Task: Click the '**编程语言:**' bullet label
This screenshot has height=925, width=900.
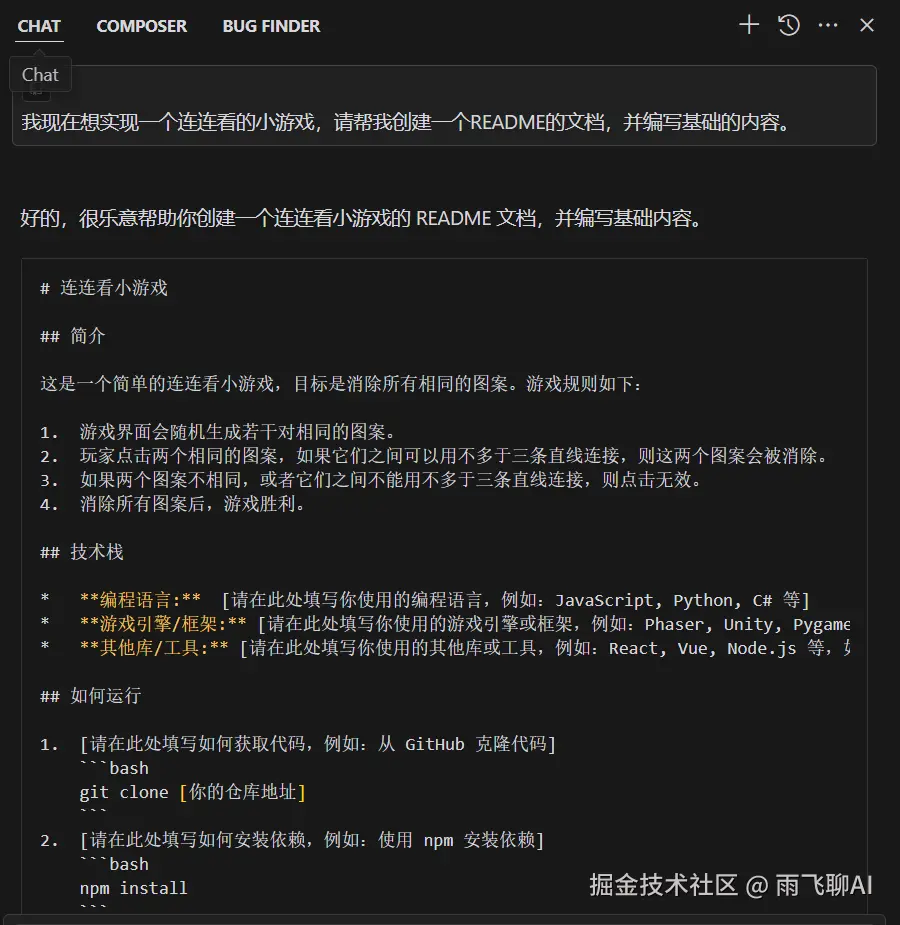Action: pos(140,600)
